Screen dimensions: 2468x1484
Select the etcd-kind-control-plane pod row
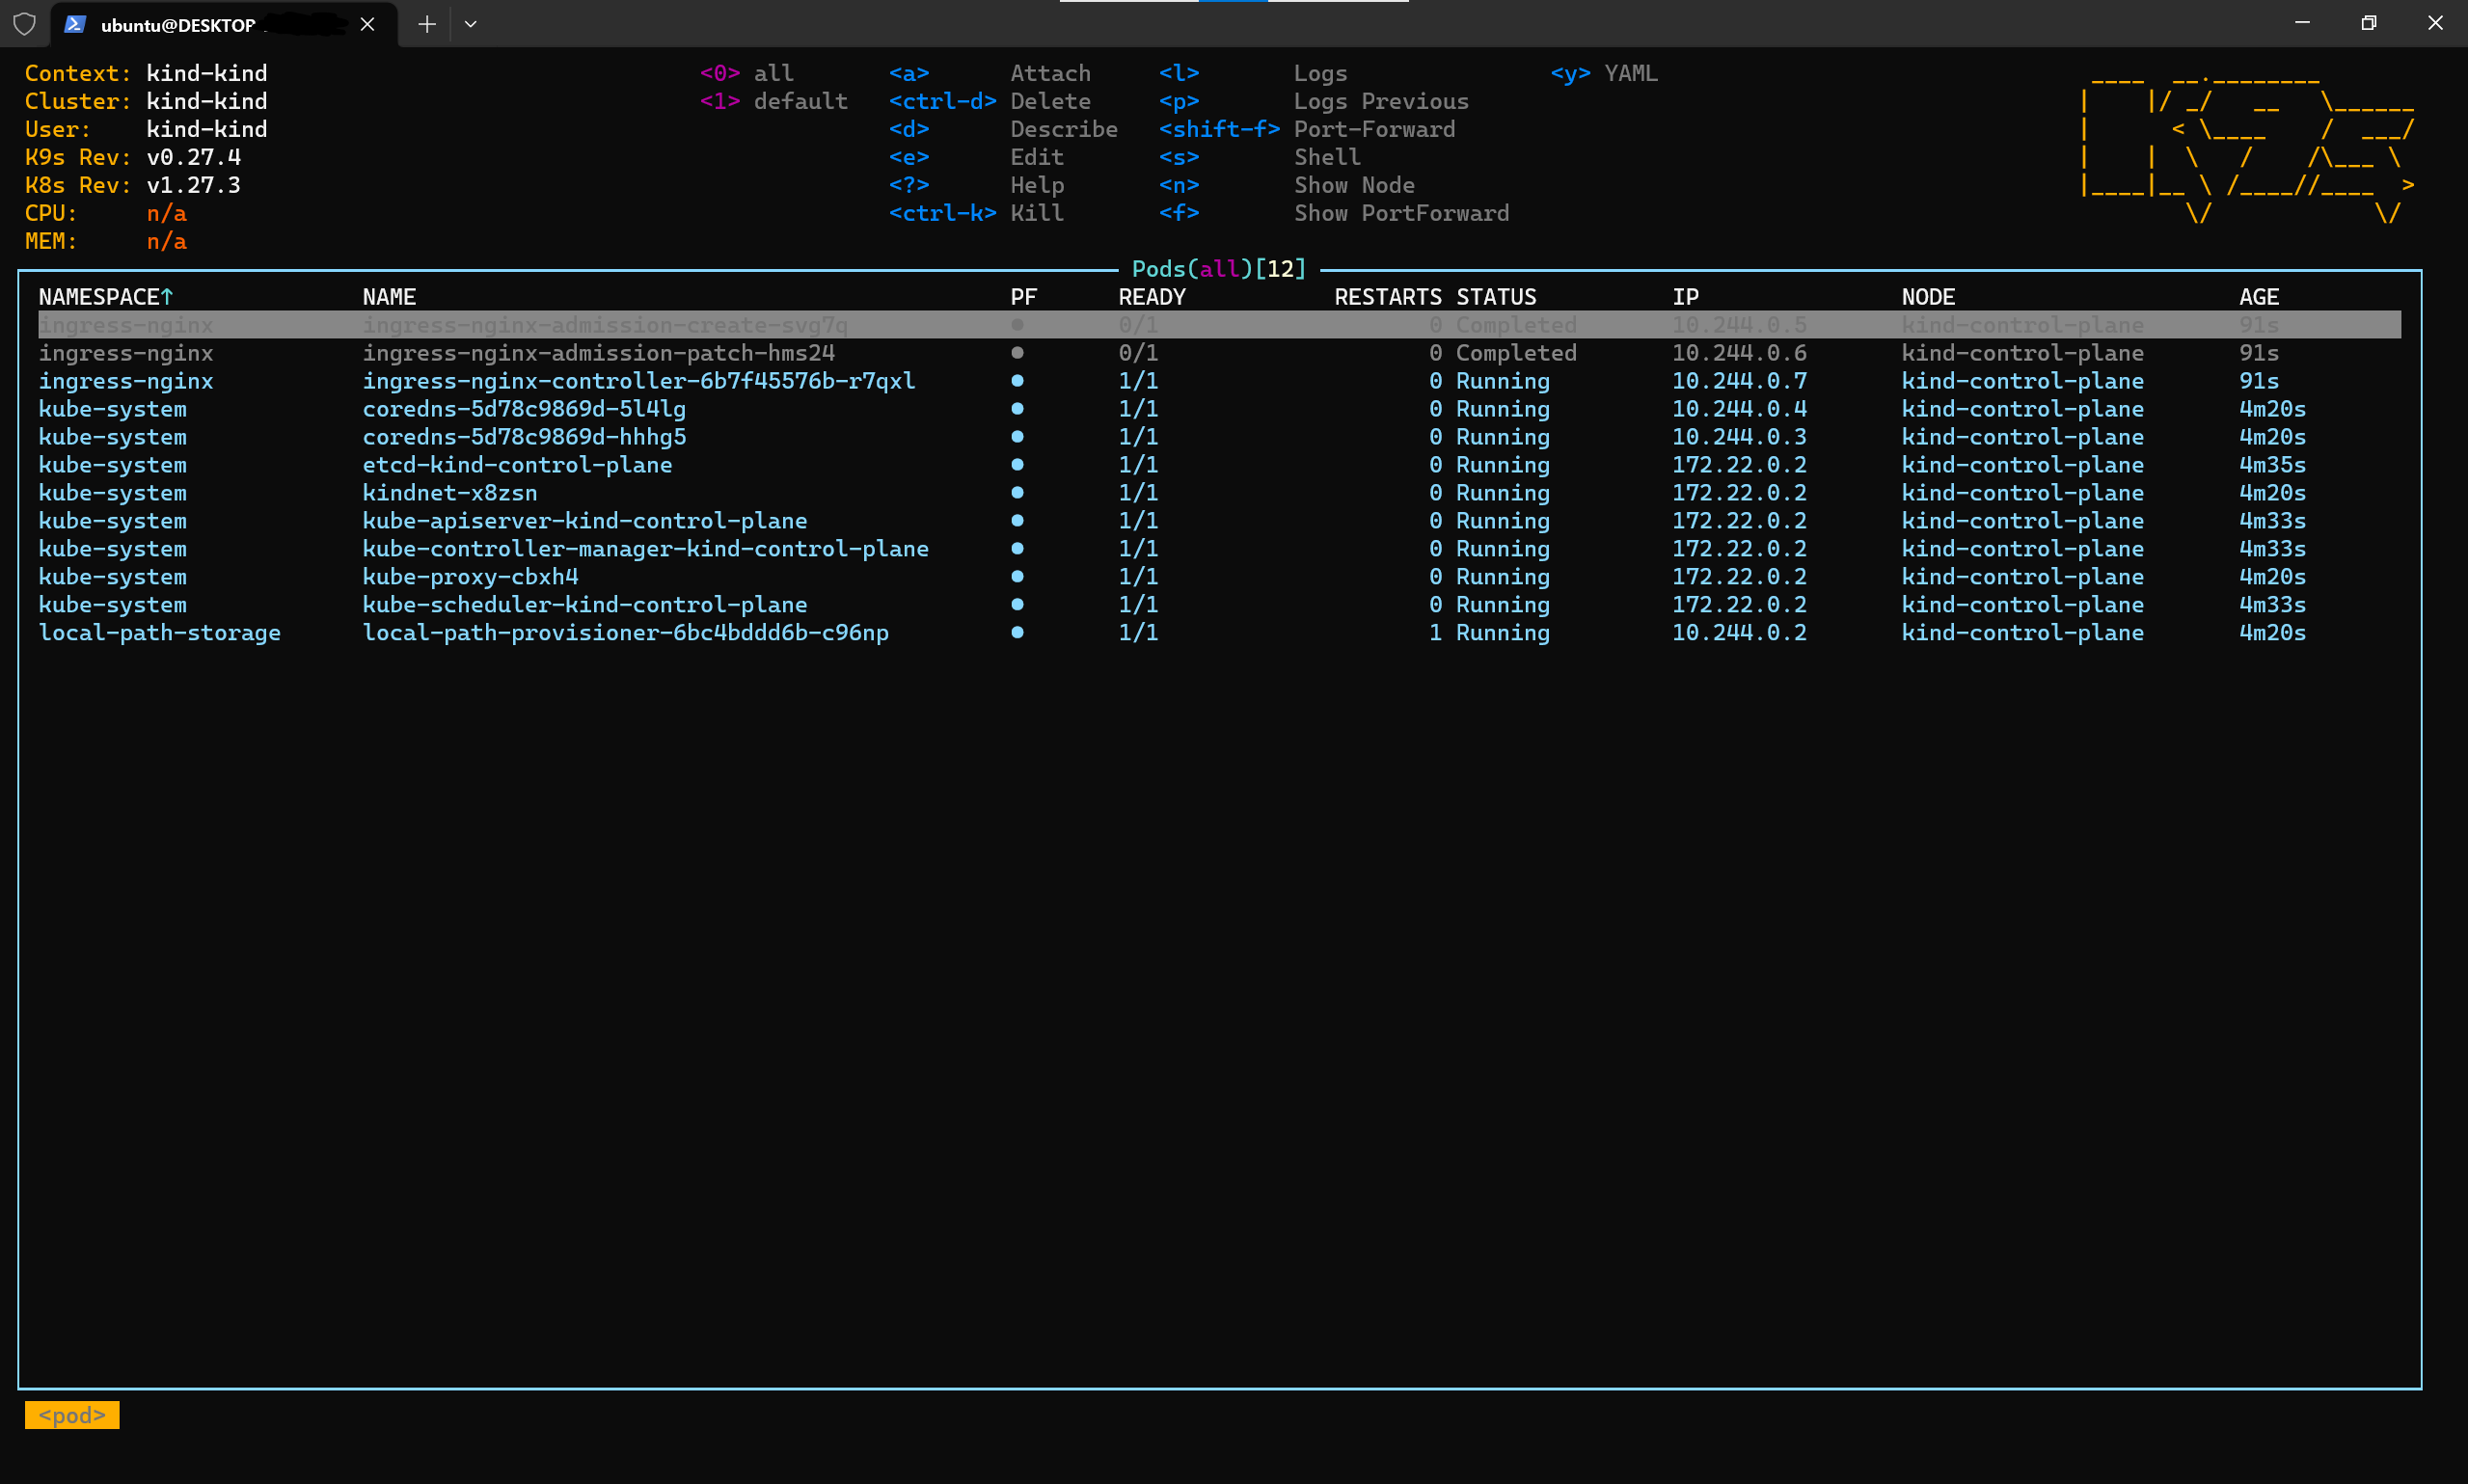(516, 465)
